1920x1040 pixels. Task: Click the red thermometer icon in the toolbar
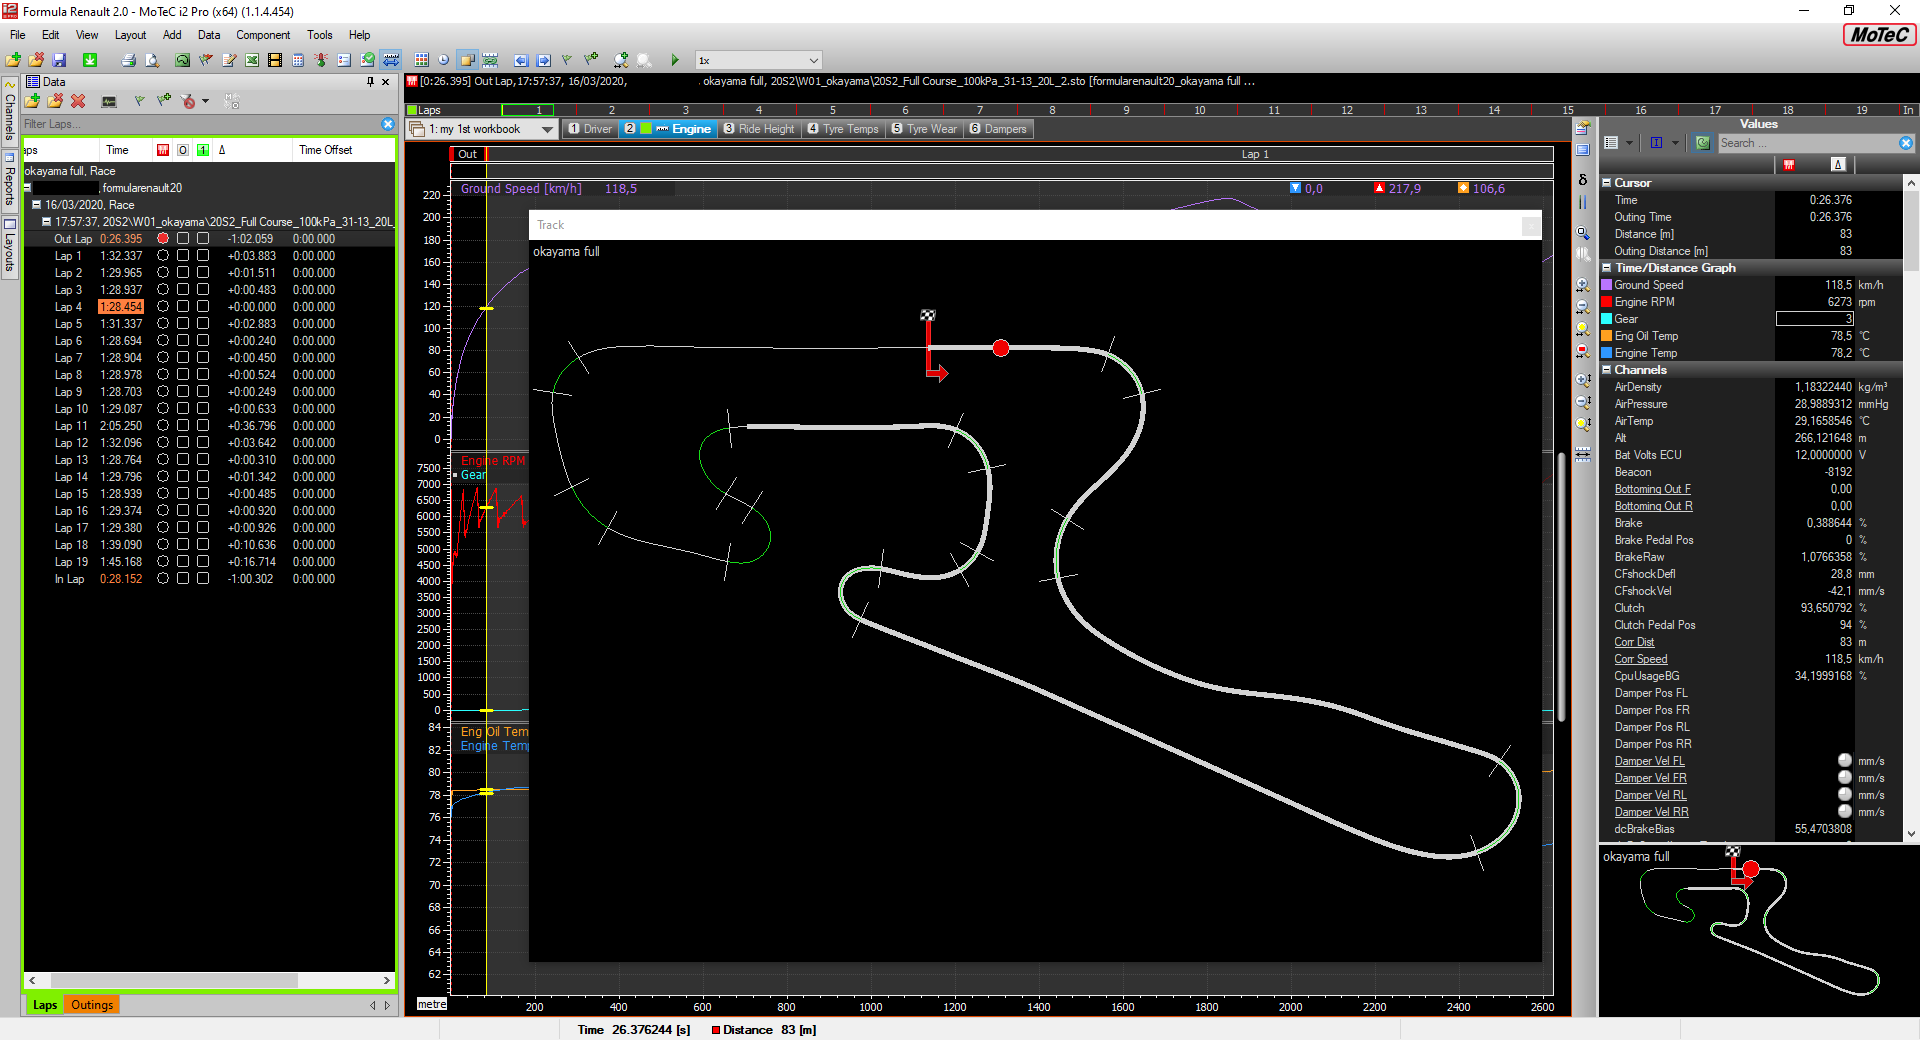tap(321, 60)
